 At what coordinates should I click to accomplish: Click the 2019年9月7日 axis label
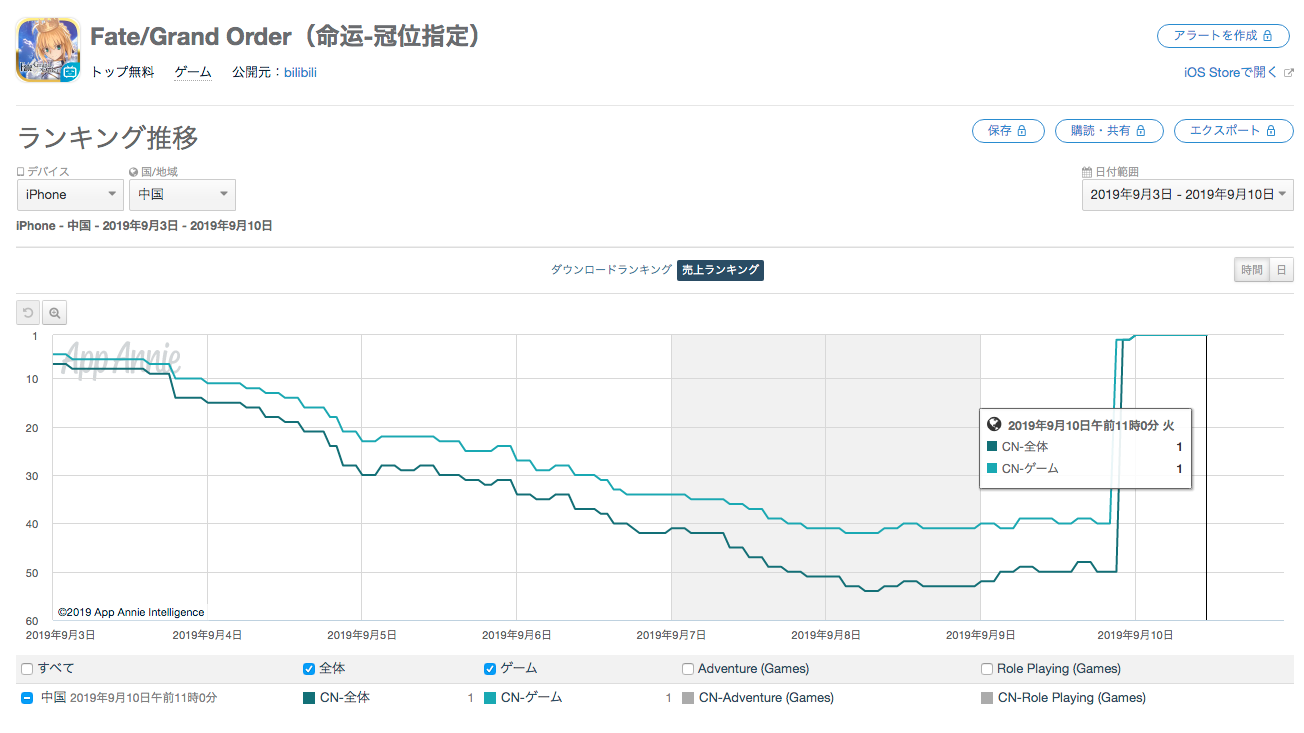[x=671, y=634]
